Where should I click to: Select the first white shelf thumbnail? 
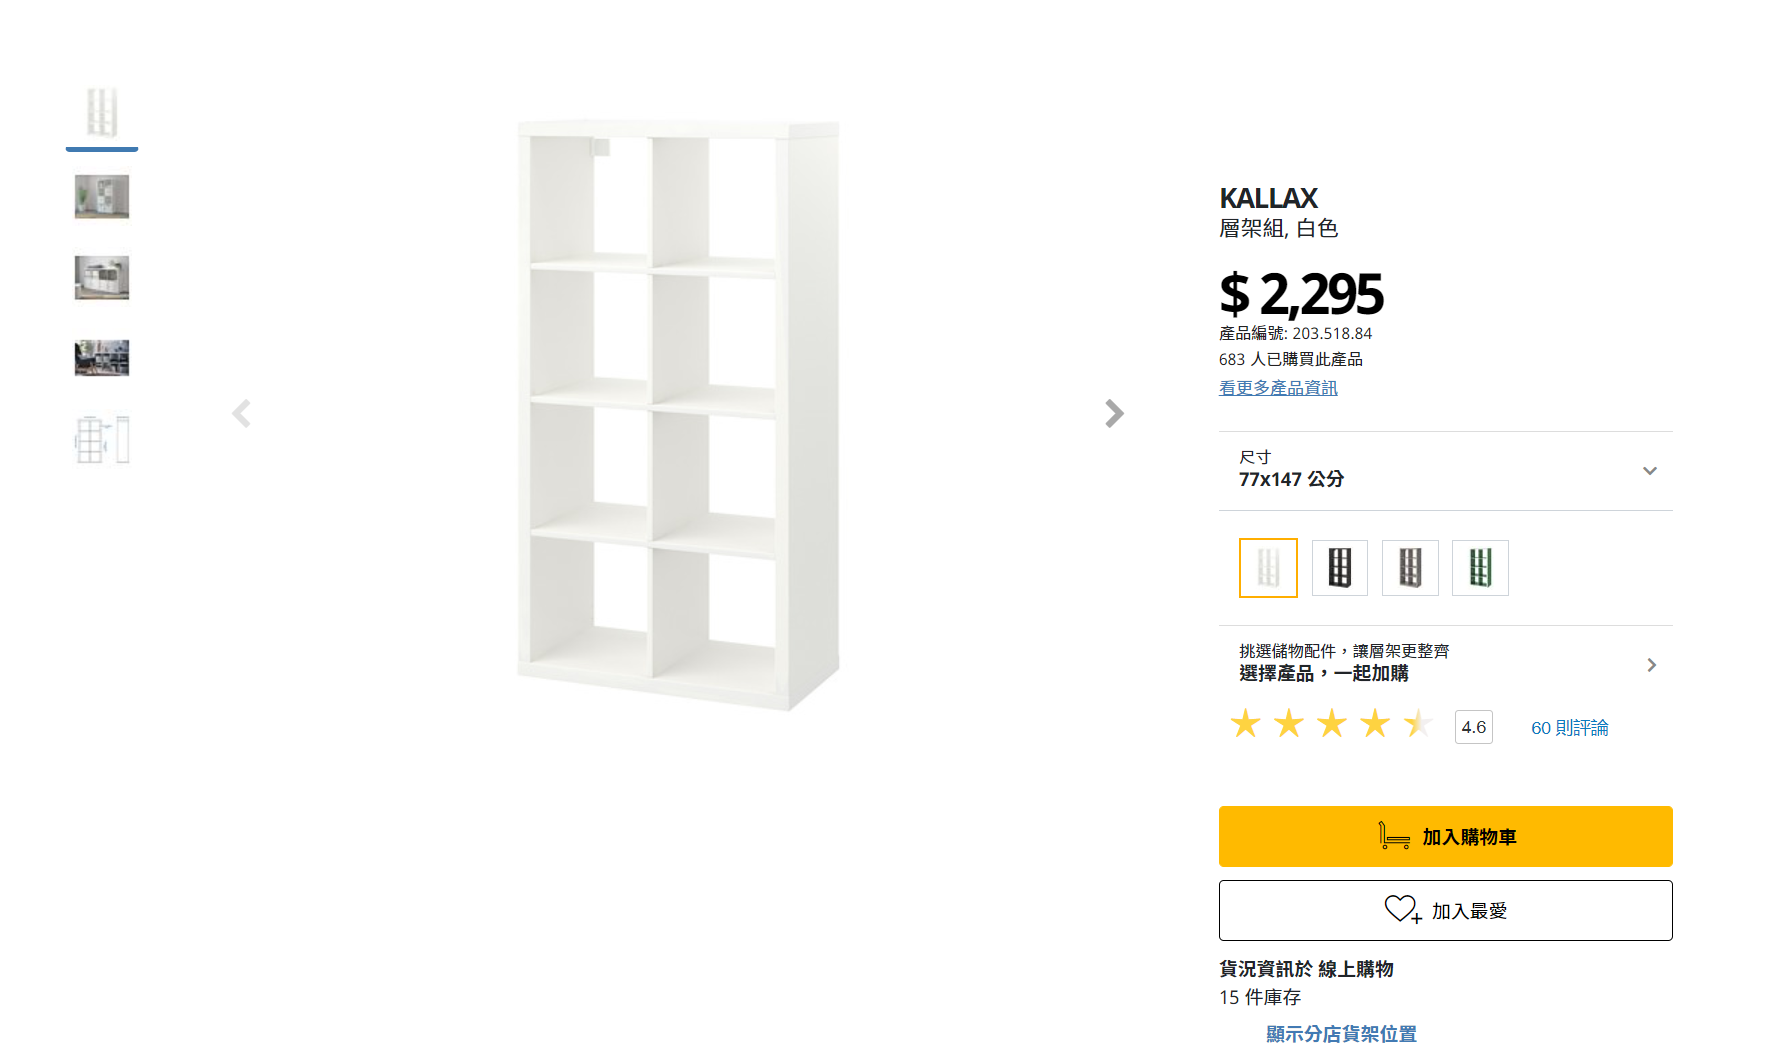click(x=102, y=112)
